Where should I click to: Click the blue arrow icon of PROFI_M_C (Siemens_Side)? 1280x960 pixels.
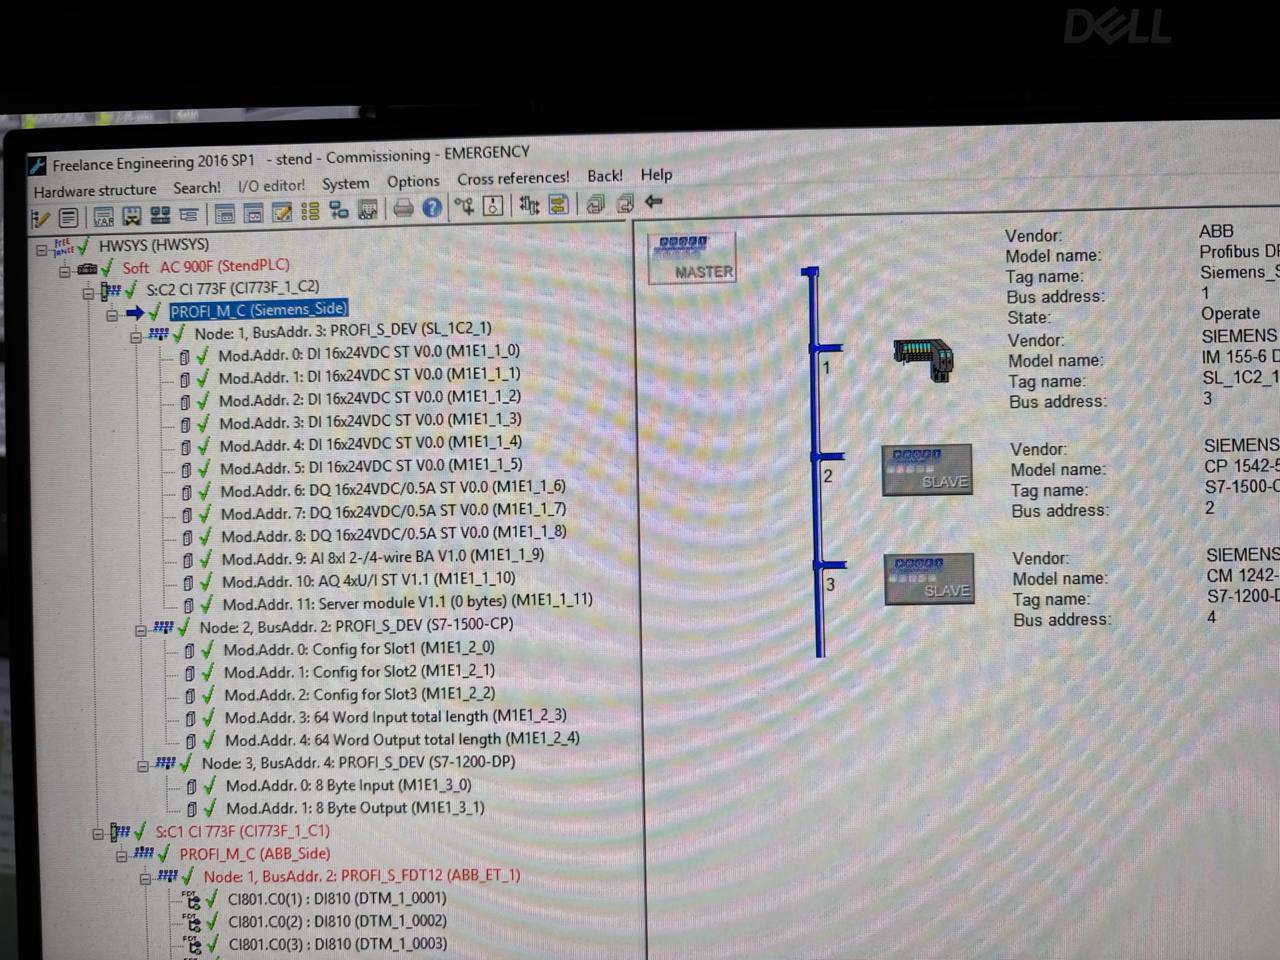(x=135, y=313)
